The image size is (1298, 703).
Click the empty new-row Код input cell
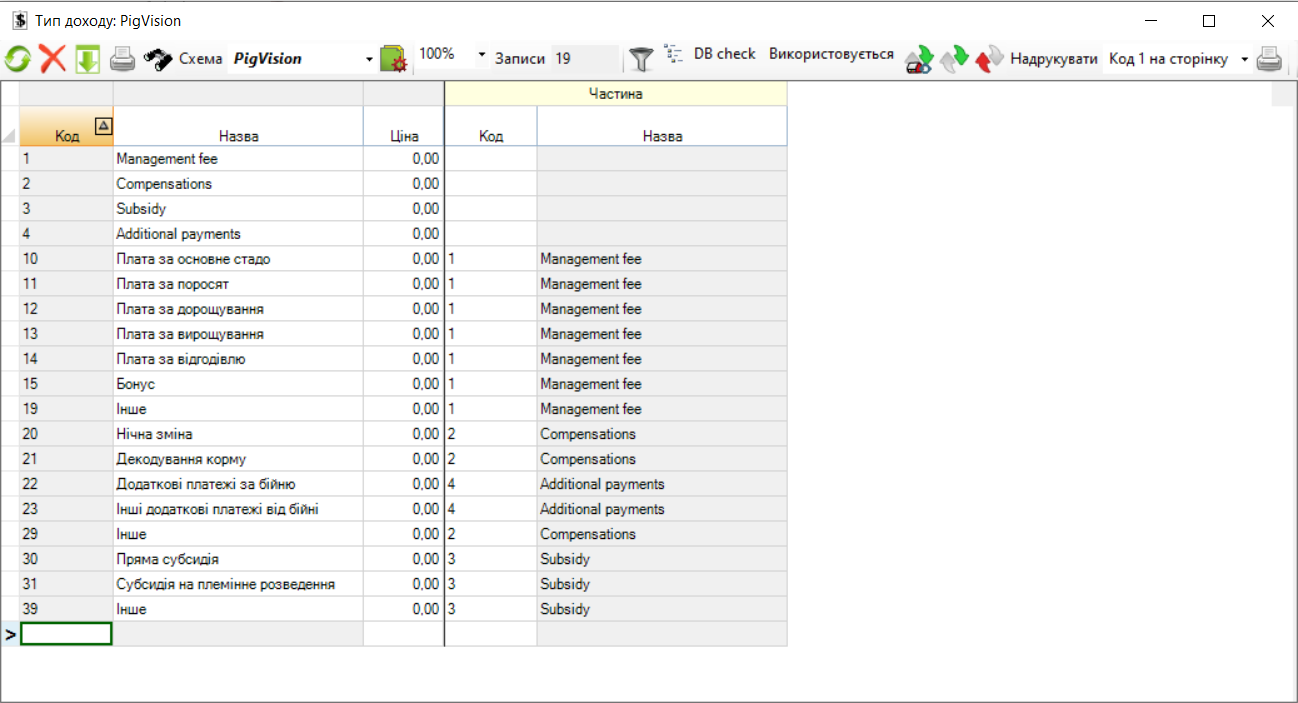point(66,633)
